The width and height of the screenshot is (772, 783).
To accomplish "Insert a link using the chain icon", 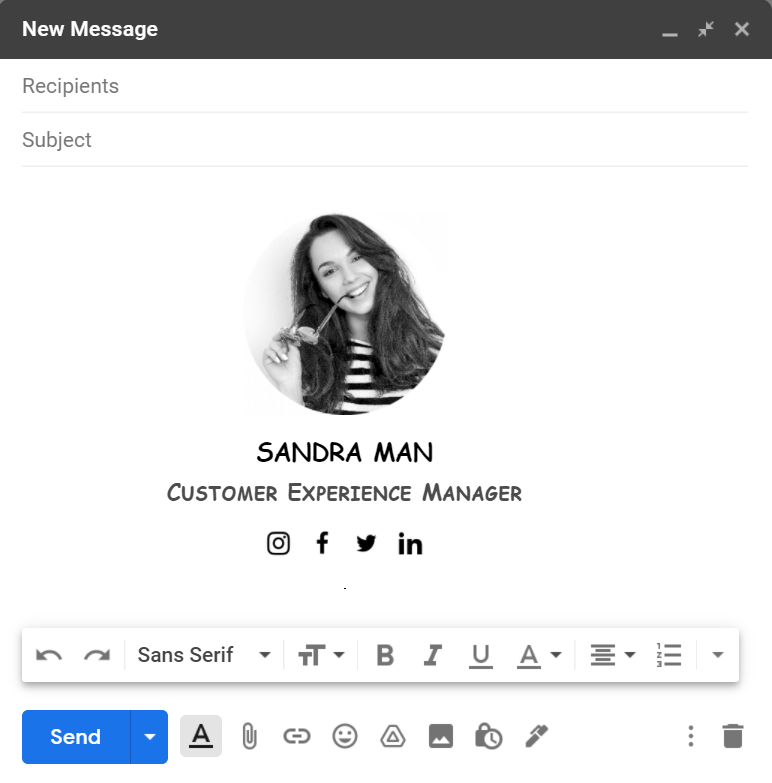I will (x=296, y=737).
